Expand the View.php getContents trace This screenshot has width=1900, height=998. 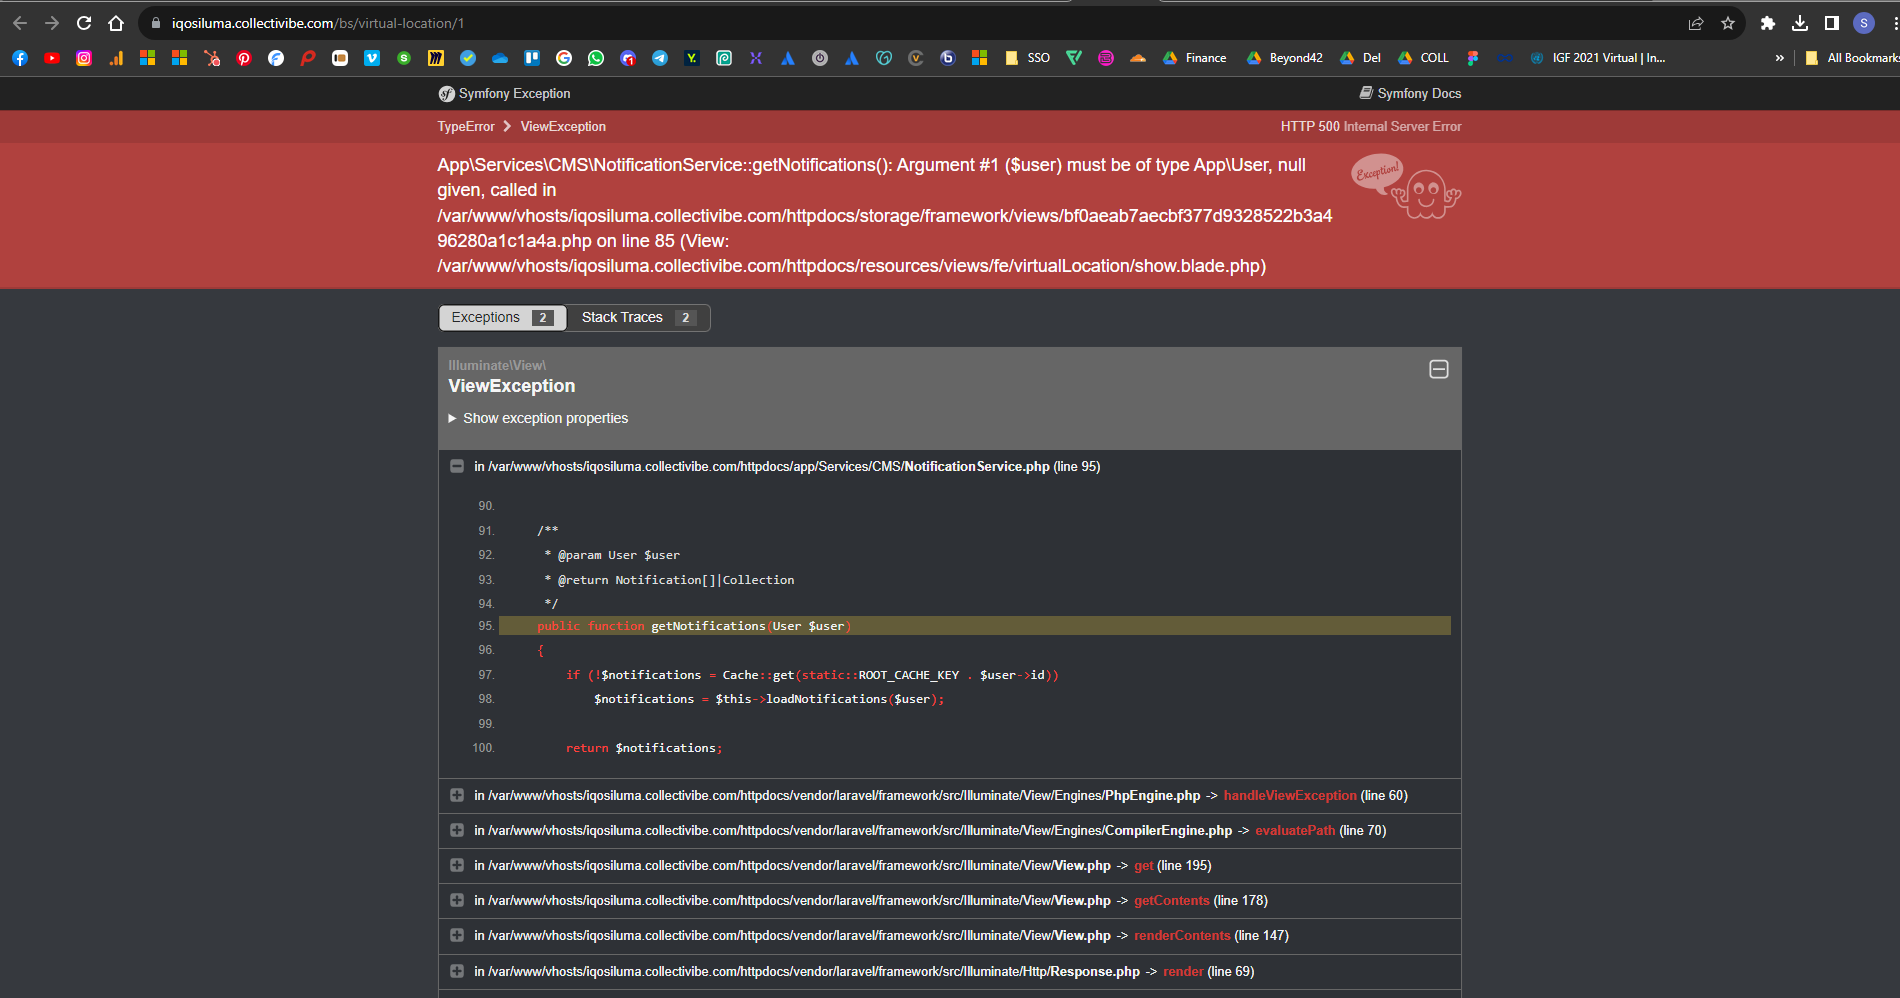(x=457, y=900)
